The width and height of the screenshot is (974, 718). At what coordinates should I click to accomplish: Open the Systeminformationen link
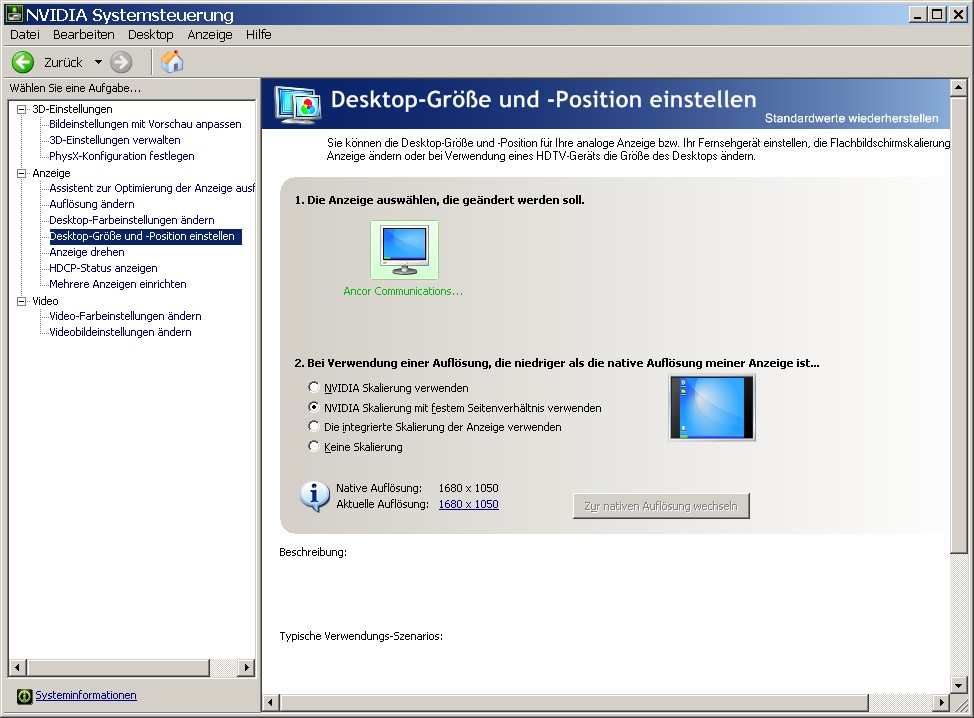point(86,695)
